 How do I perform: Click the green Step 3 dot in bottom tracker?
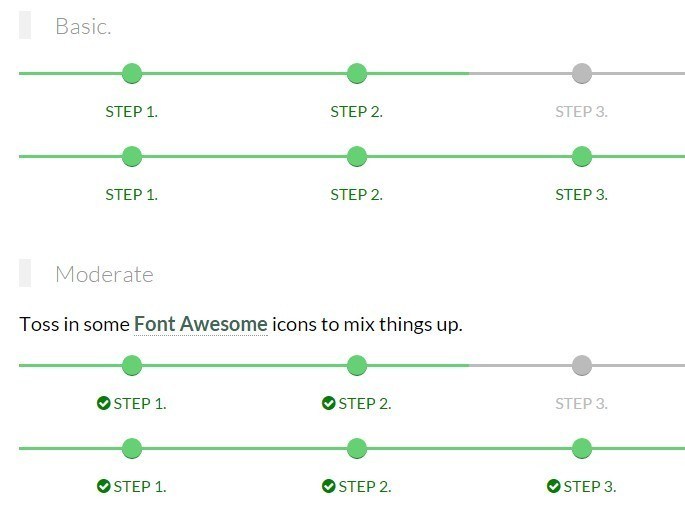tap(582, 449)
